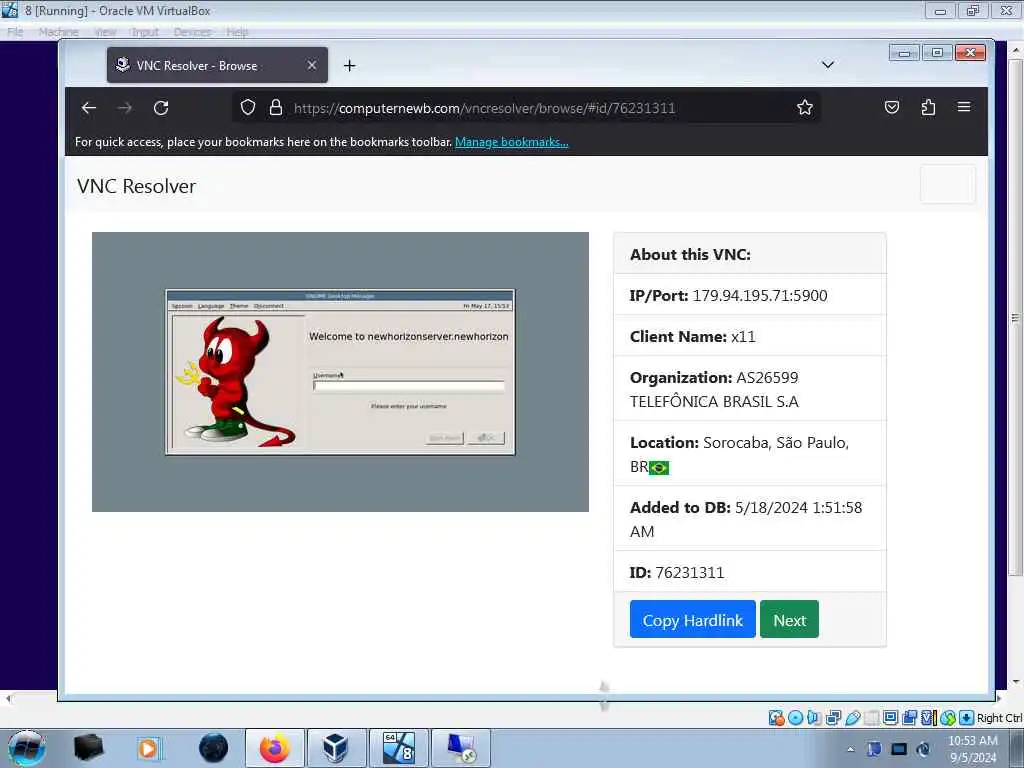Open Windows Start orb
Screen dimensions: 1024x768
(x=27, y=748)
